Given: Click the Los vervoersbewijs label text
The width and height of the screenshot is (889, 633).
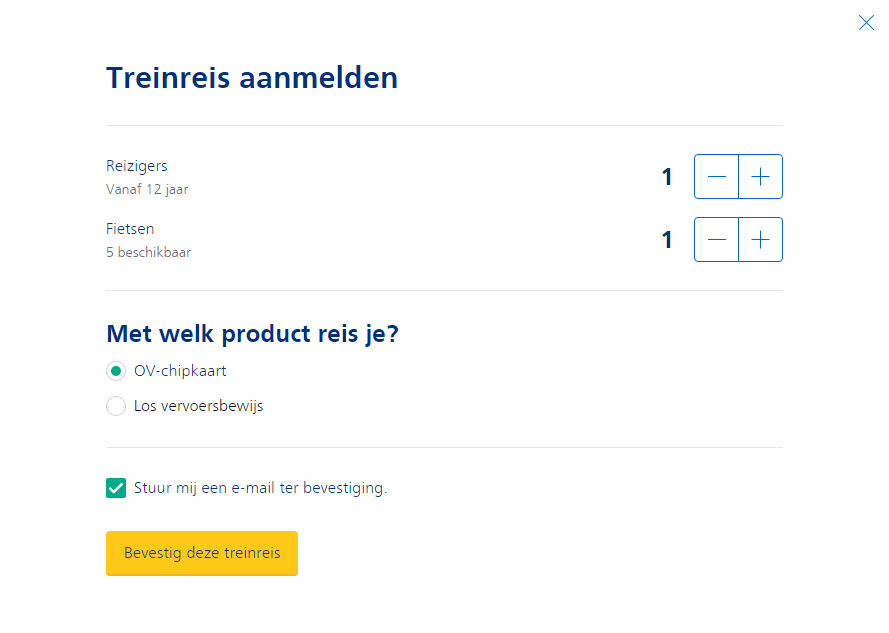Looking at the screenshot, I should click(198, 406).
